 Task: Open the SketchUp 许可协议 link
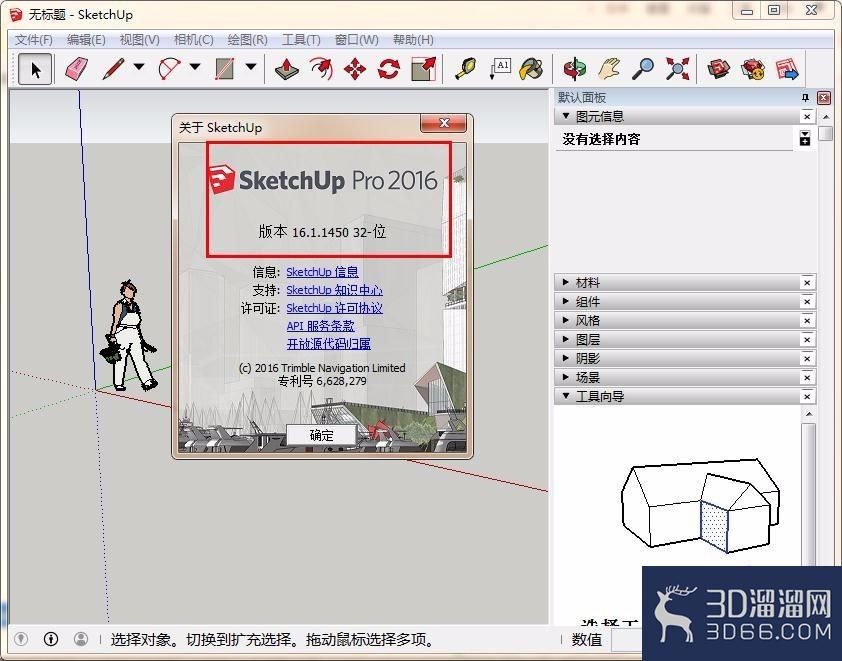334,308
